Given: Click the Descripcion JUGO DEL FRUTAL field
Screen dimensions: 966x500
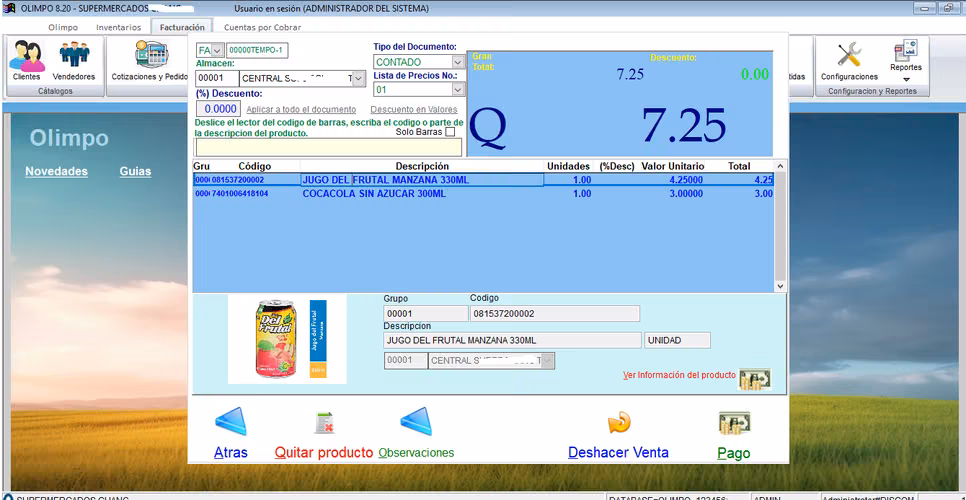Looking at the screenshot, I should 513,341.
